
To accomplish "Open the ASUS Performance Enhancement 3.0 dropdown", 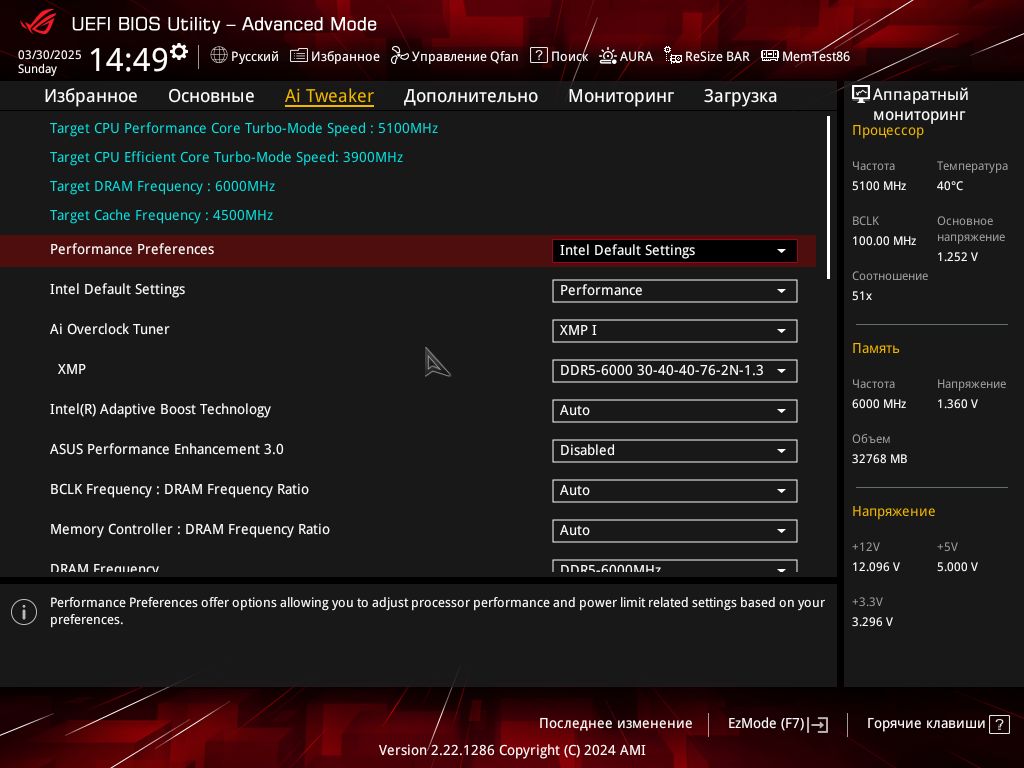I will click(x=675, y=451).
